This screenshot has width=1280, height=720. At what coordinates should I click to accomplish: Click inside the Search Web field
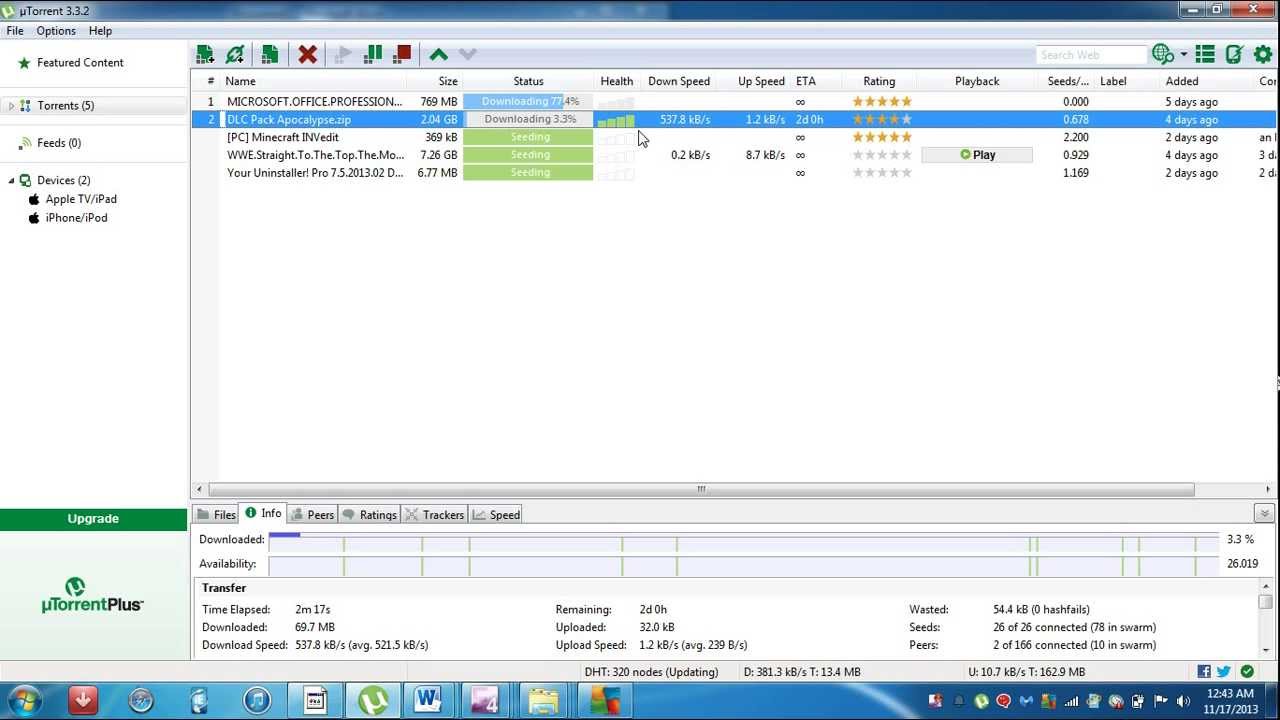1090,55
